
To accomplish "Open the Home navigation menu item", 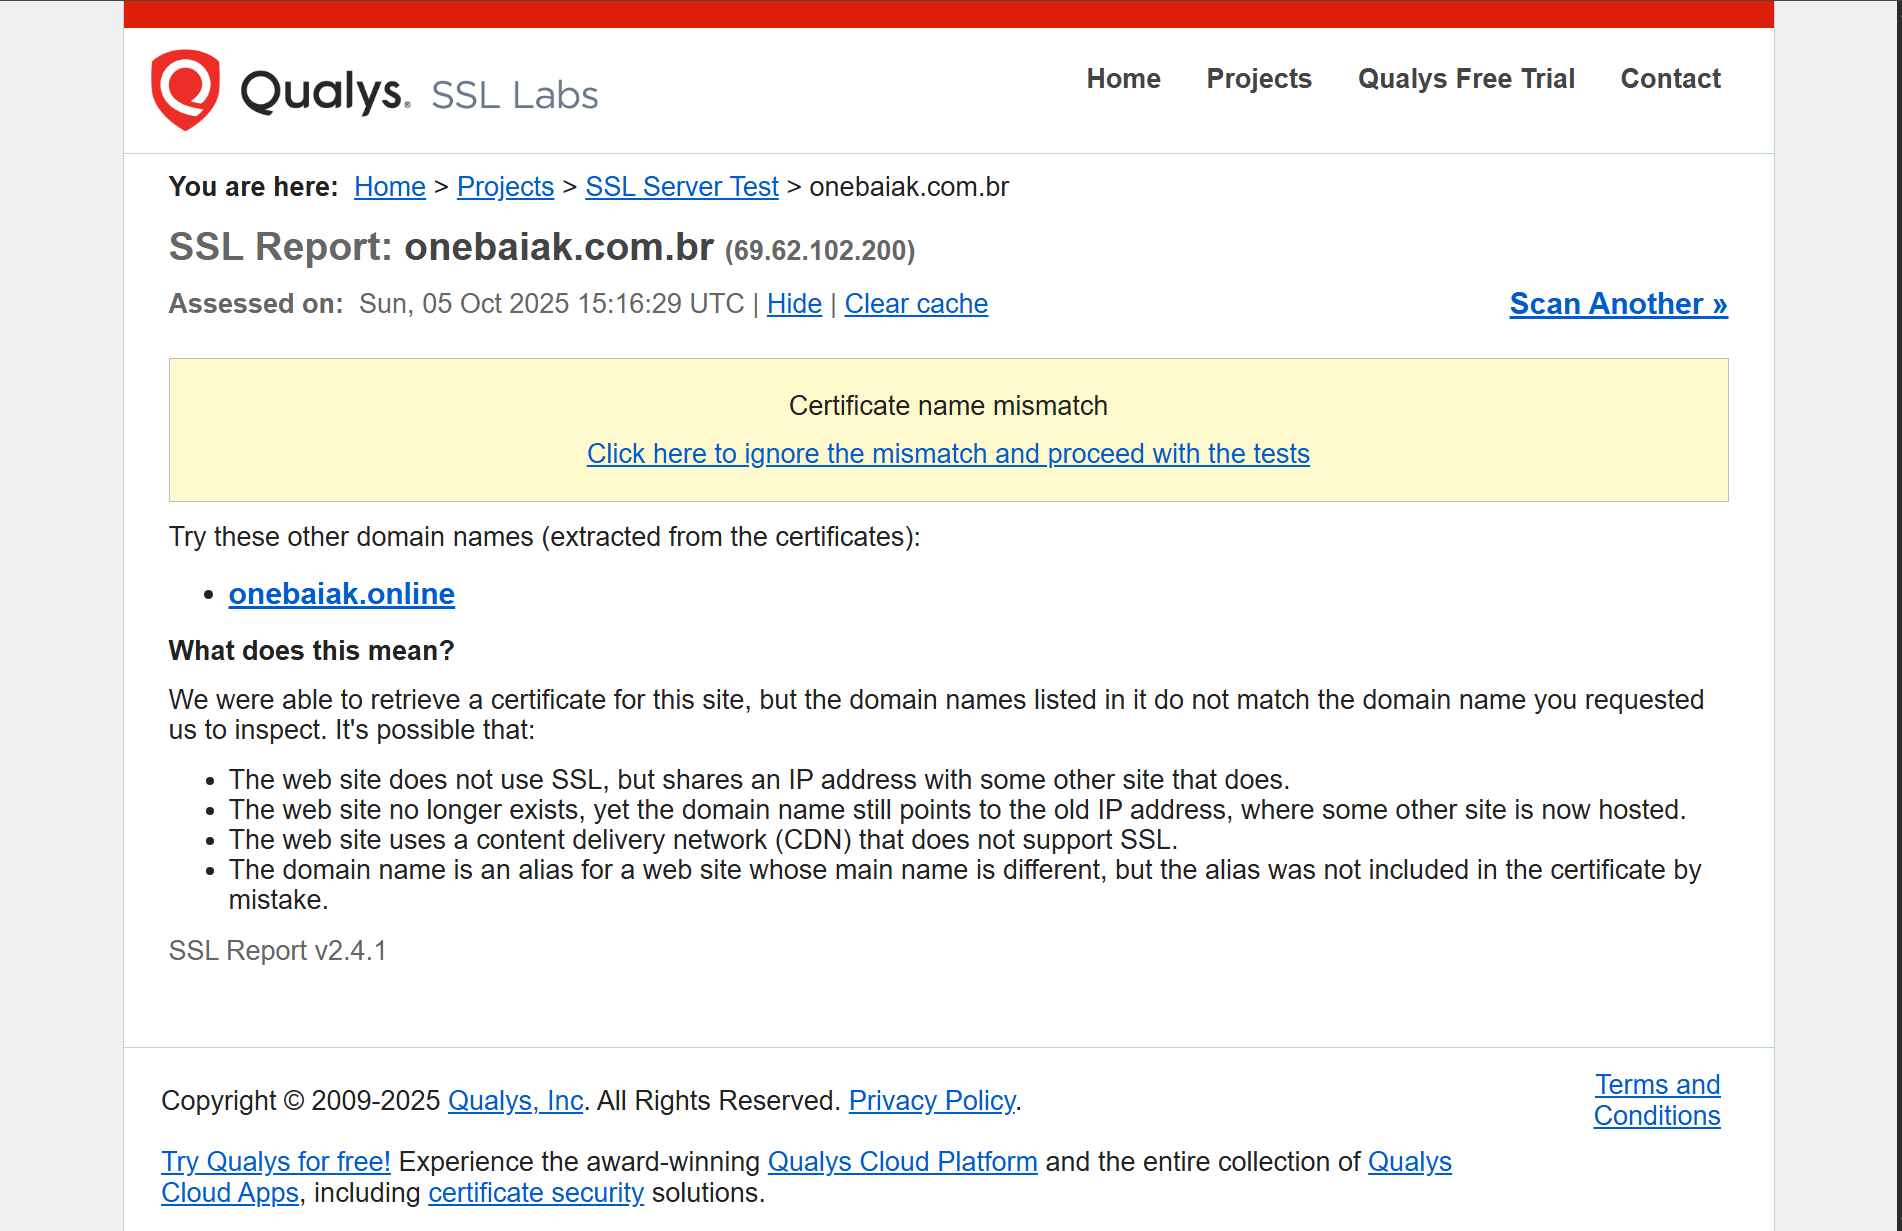I will pos(1123,79).
